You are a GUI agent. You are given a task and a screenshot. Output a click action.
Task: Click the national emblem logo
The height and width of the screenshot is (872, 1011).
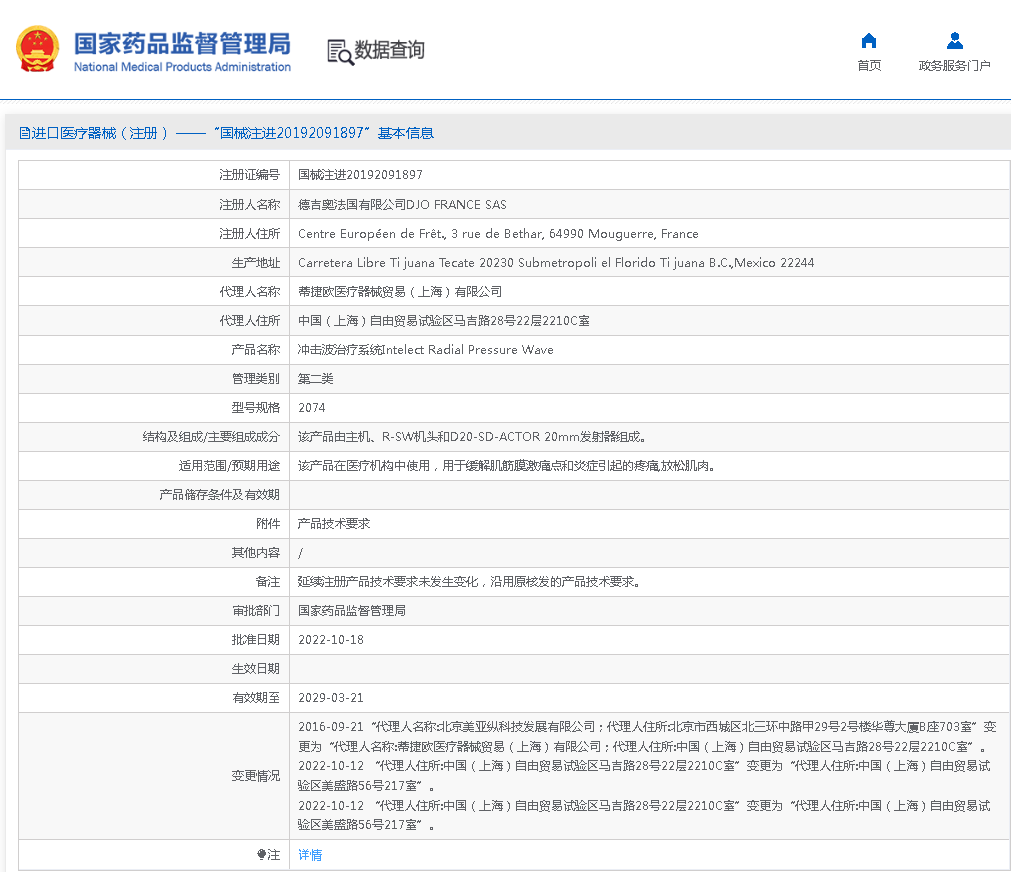(37, 49)
